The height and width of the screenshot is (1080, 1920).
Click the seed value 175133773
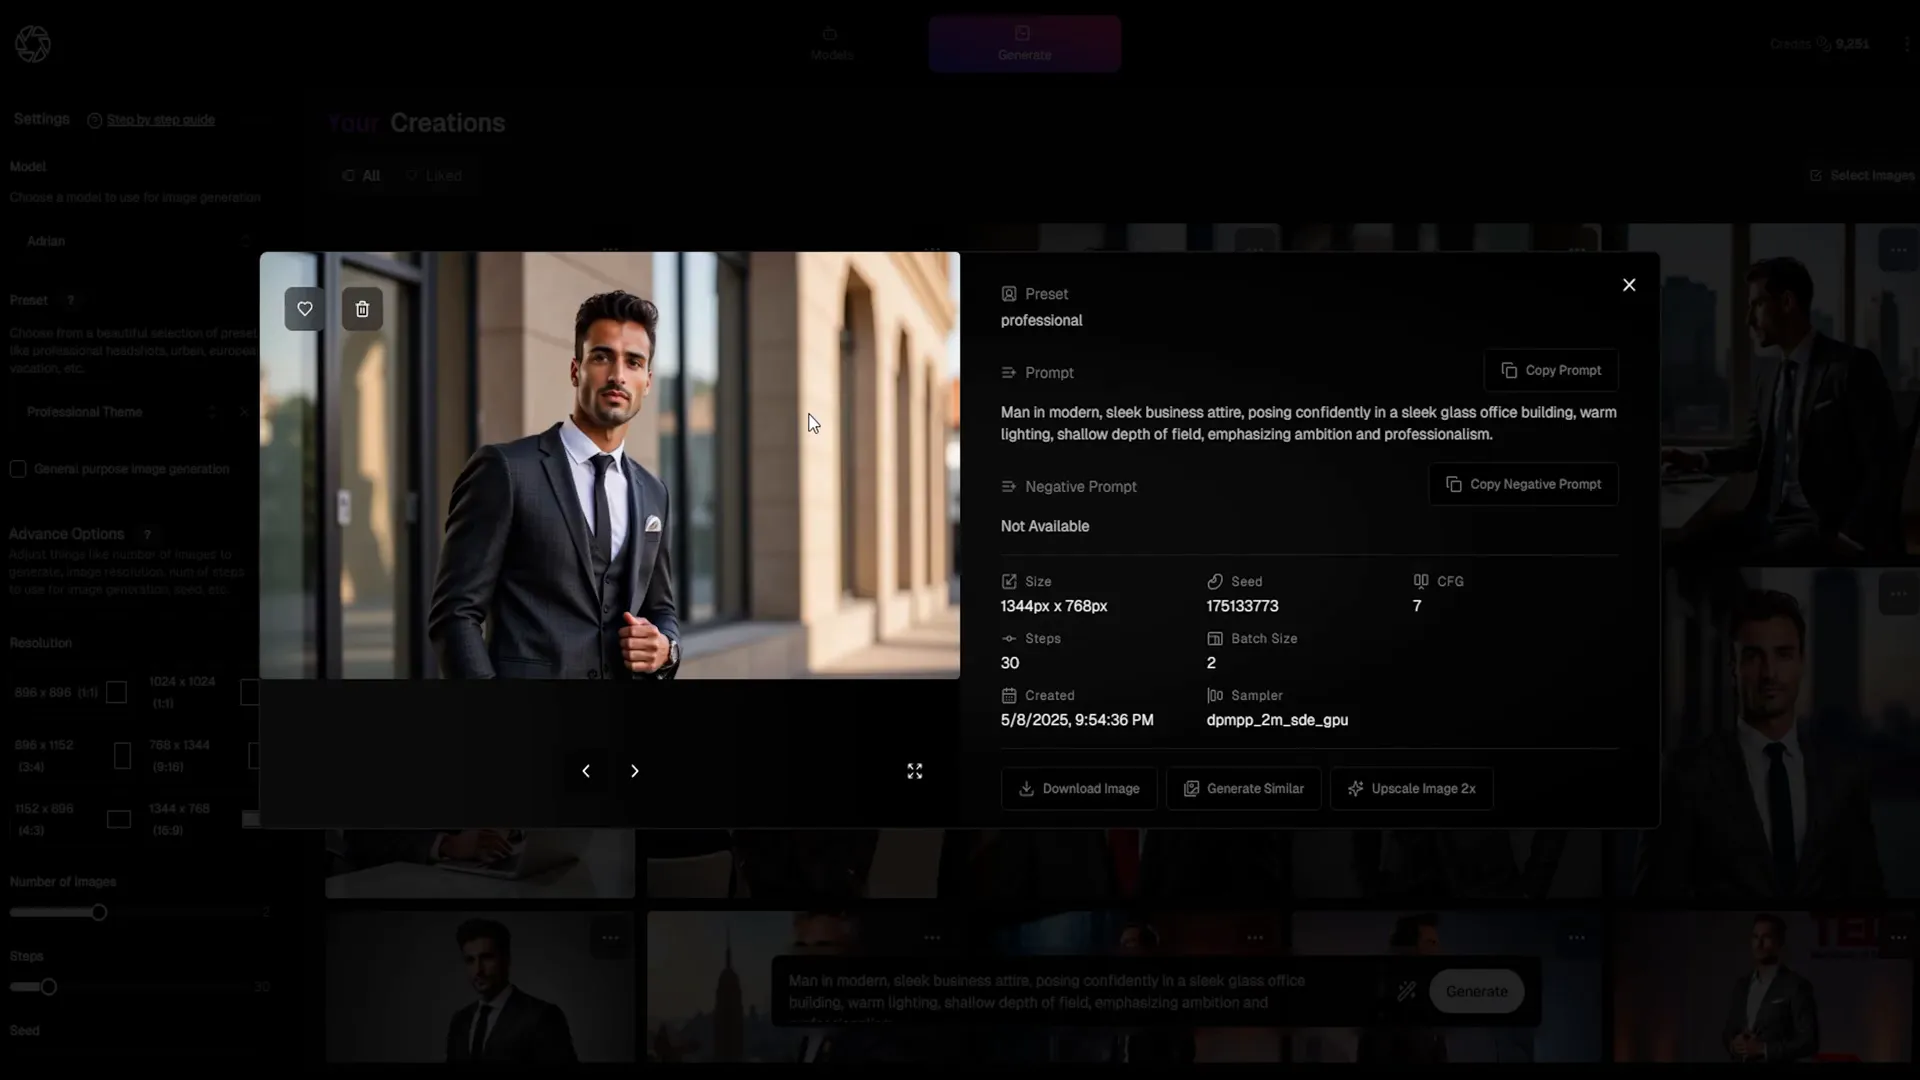coord(1242,606)
